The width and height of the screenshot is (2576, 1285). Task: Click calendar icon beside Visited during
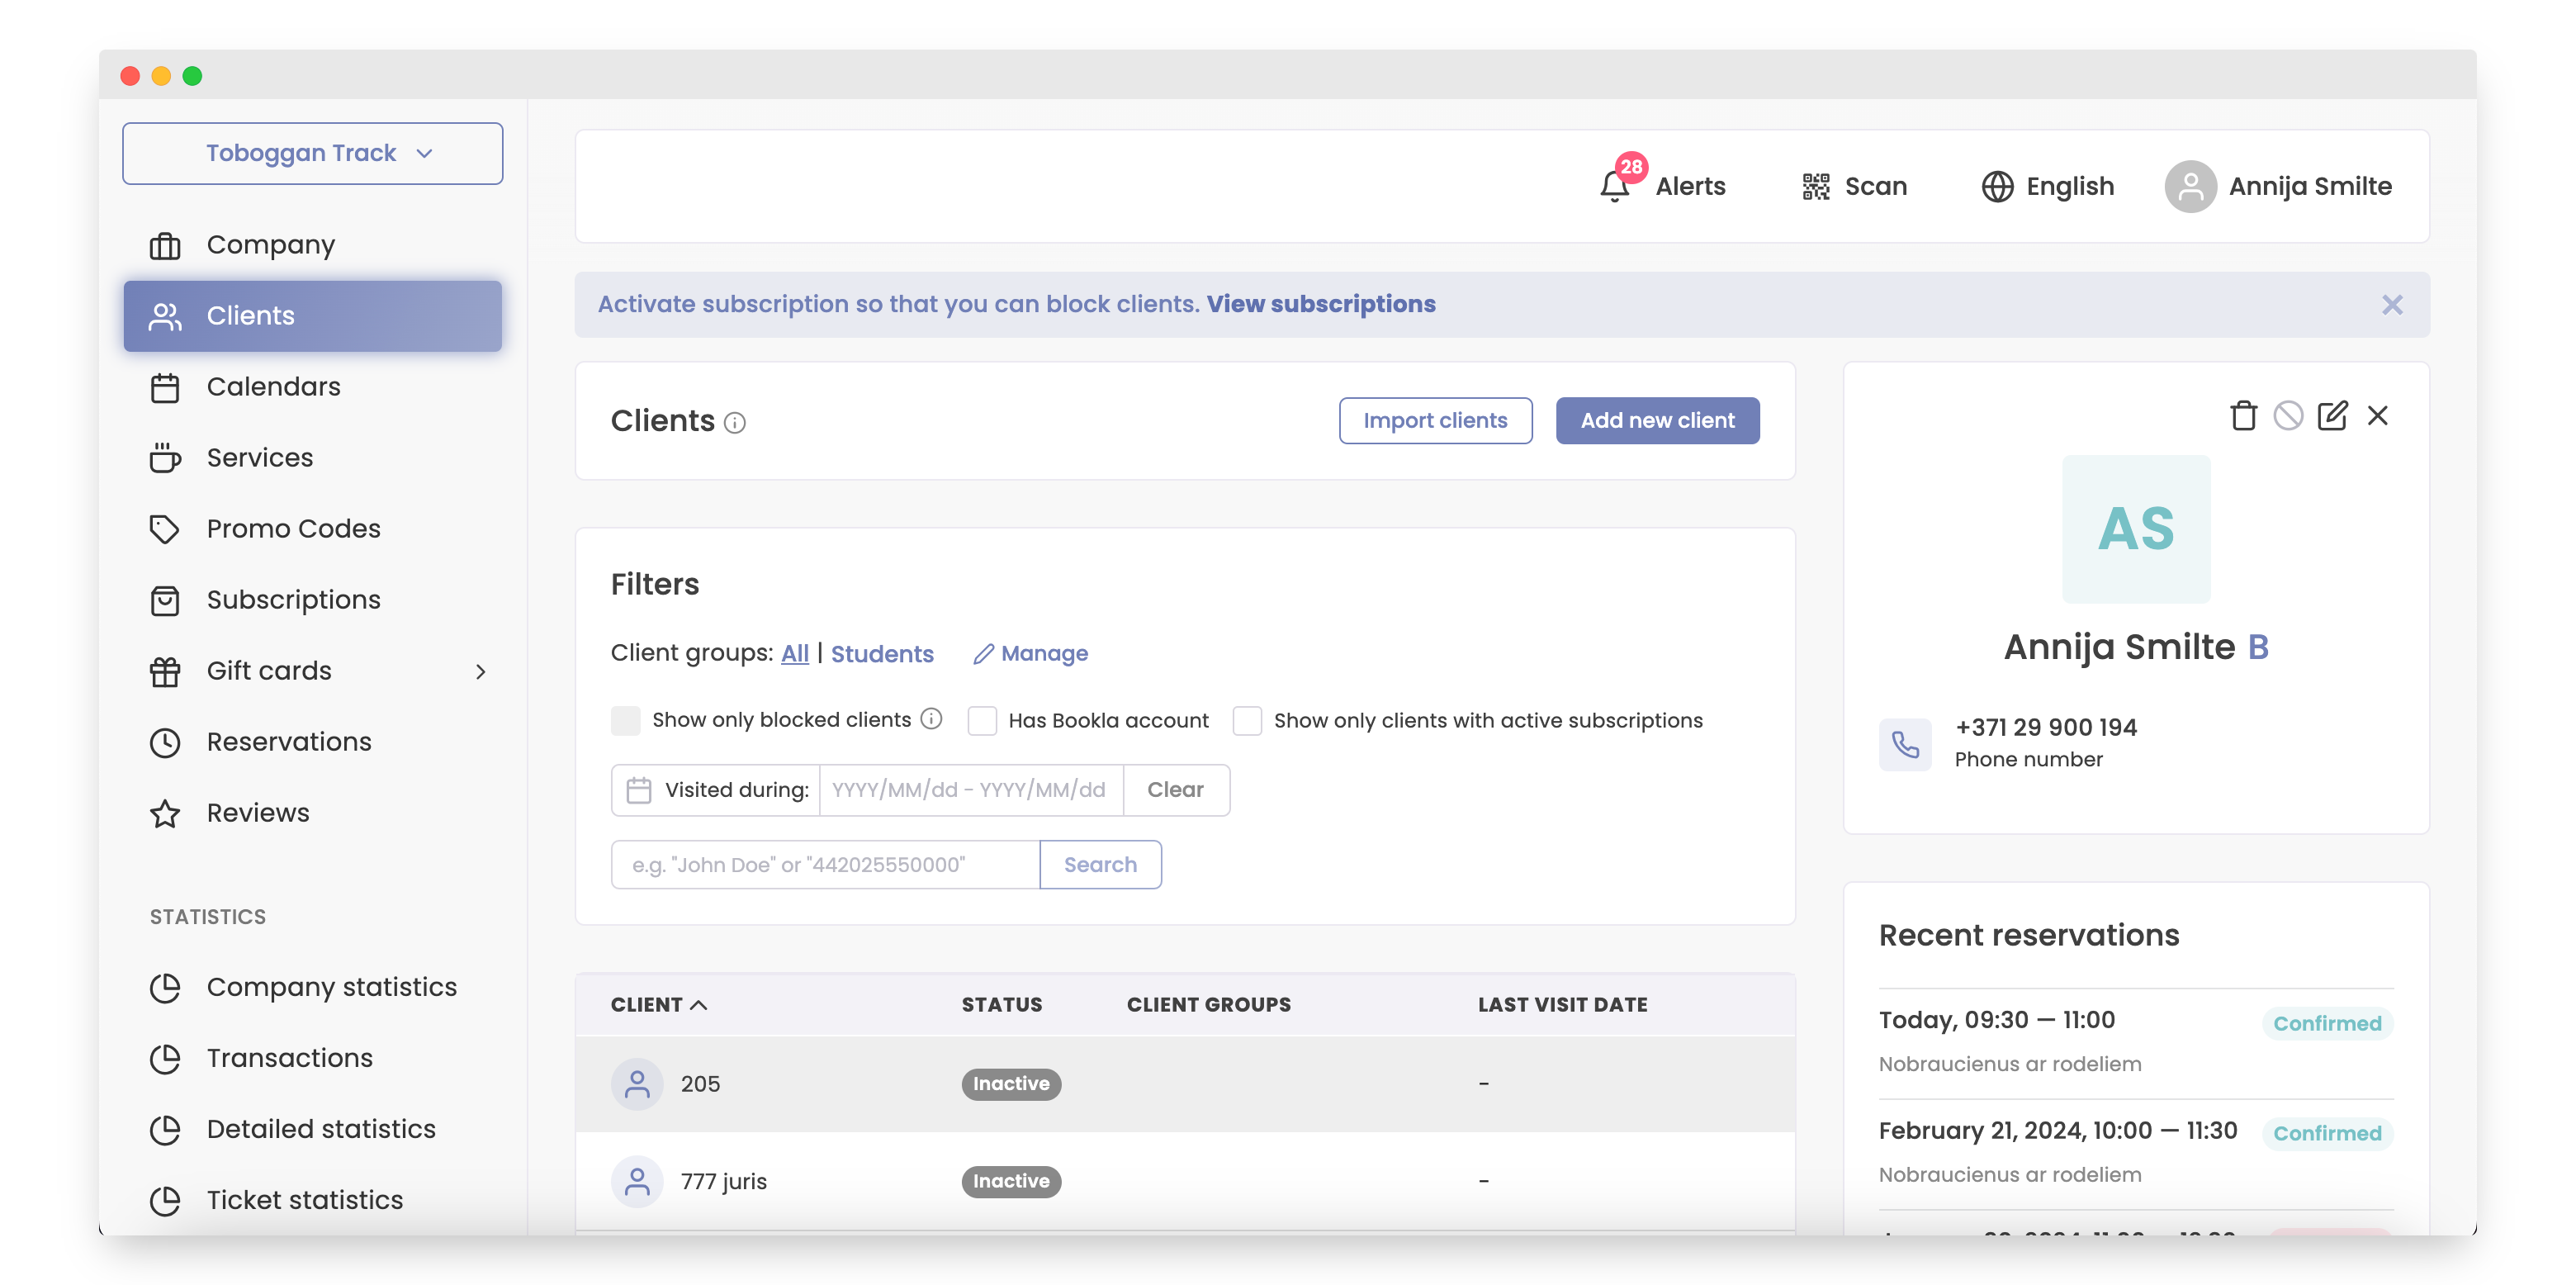pos(638,790)
